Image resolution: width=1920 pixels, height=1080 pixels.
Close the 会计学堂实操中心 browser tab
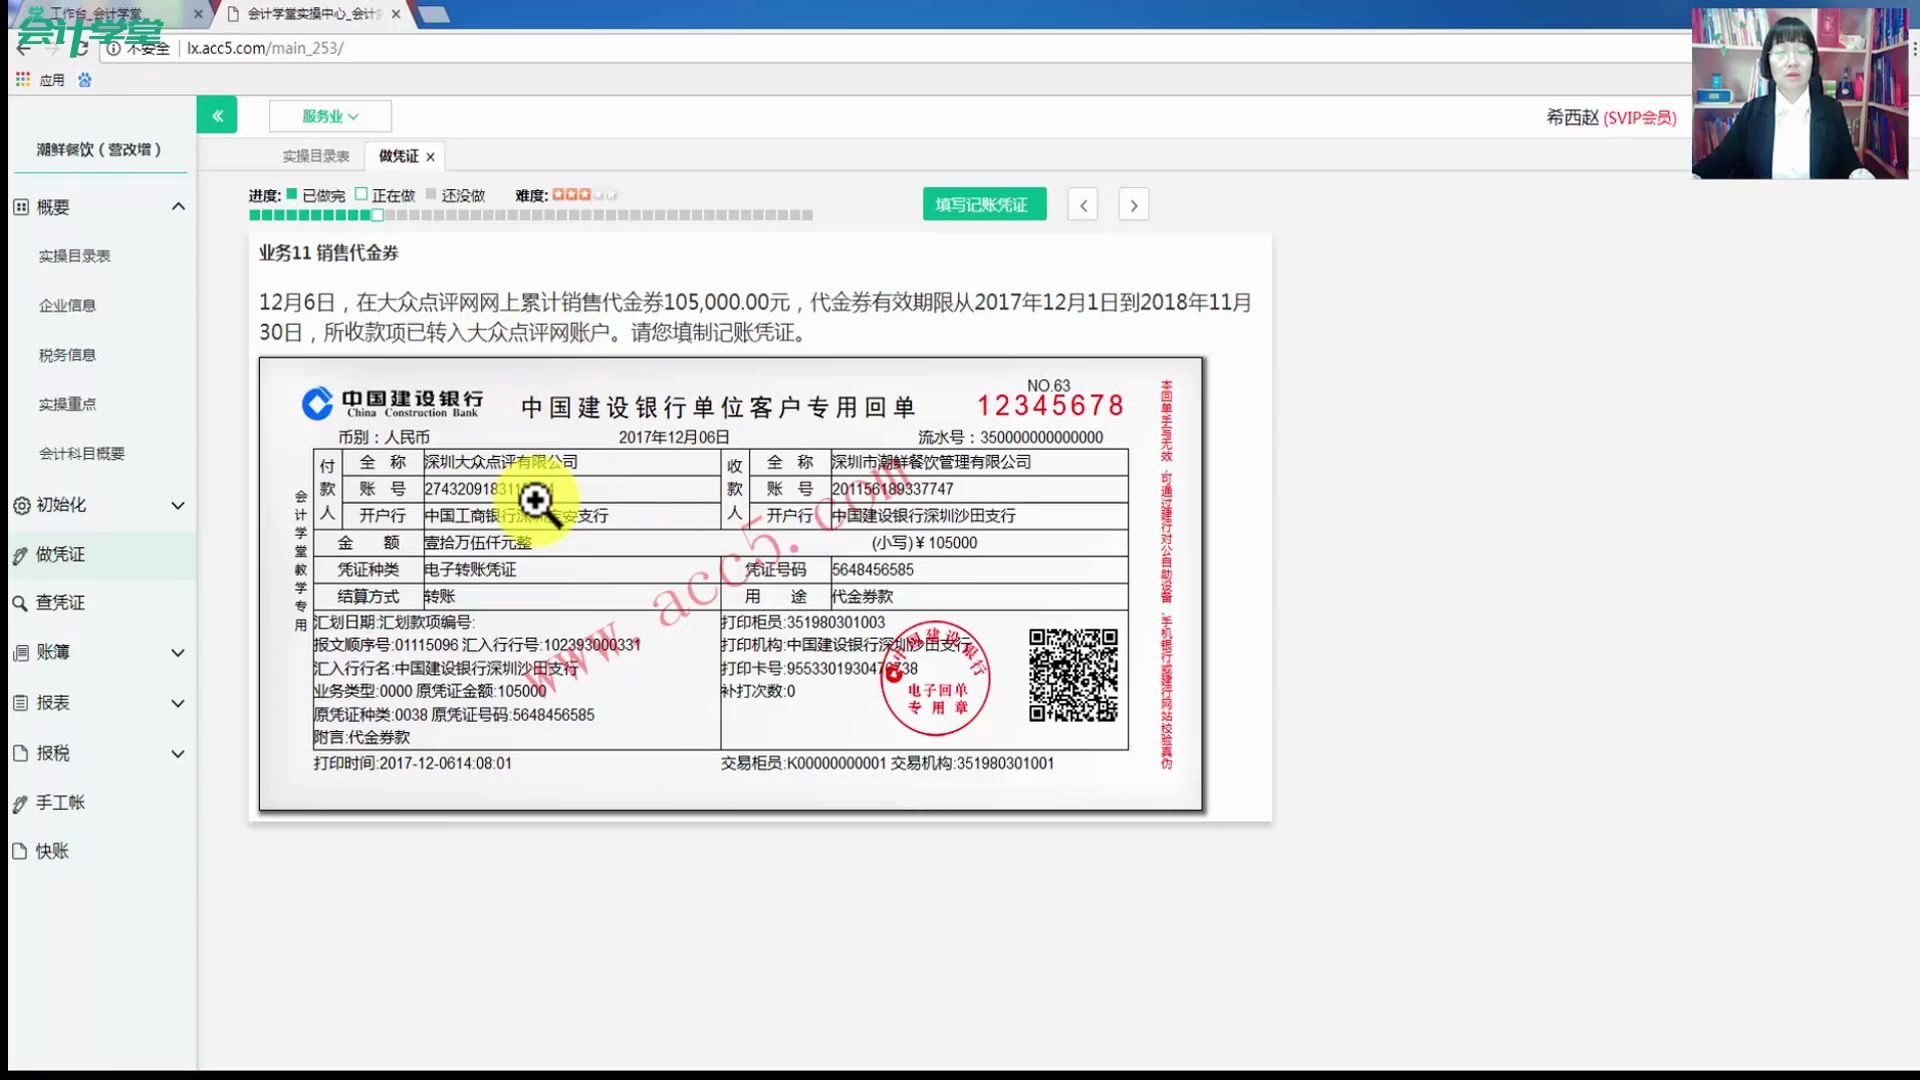coord(396,14)
